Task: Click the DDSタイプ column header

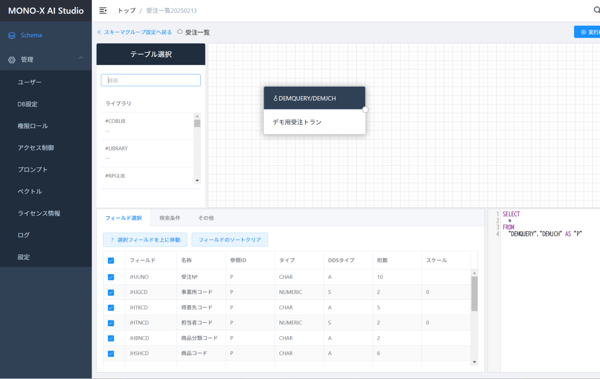Action: tap(348, 260)
